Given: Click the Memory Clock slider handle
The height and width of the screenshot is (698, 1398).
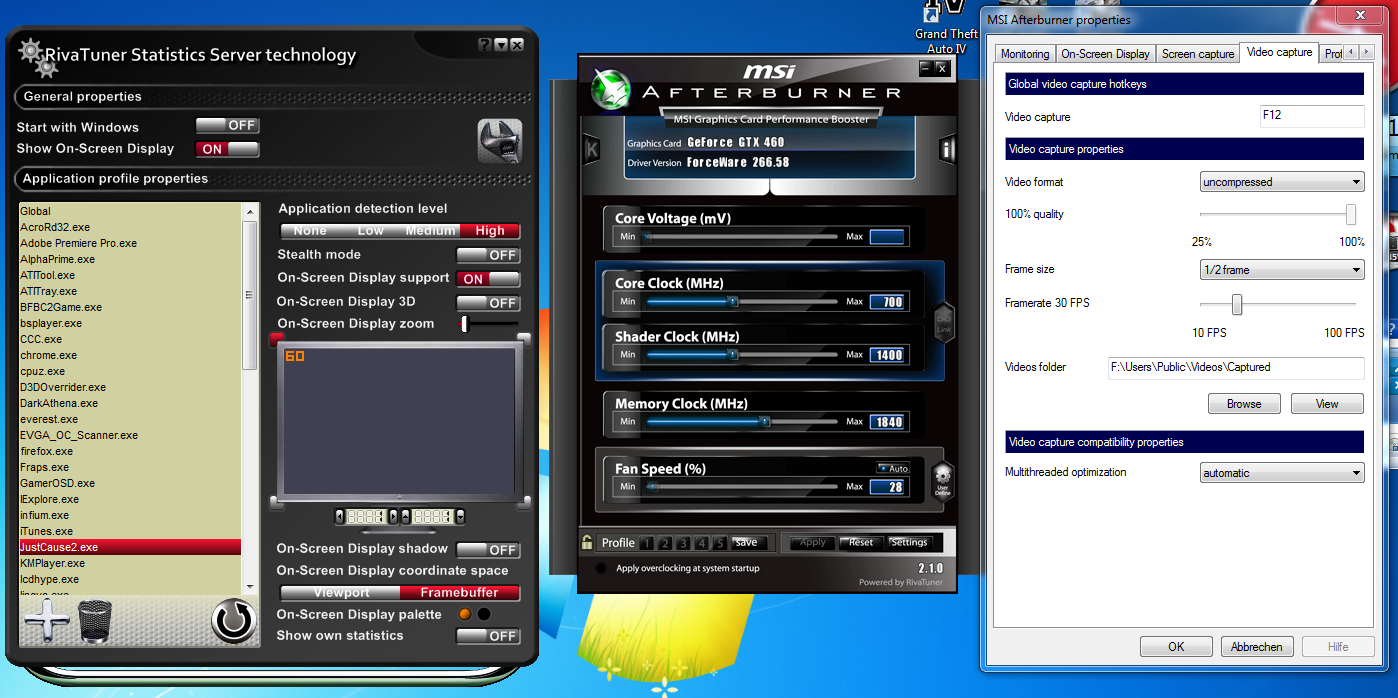Looking at the screenshot, I should point(765,422).
